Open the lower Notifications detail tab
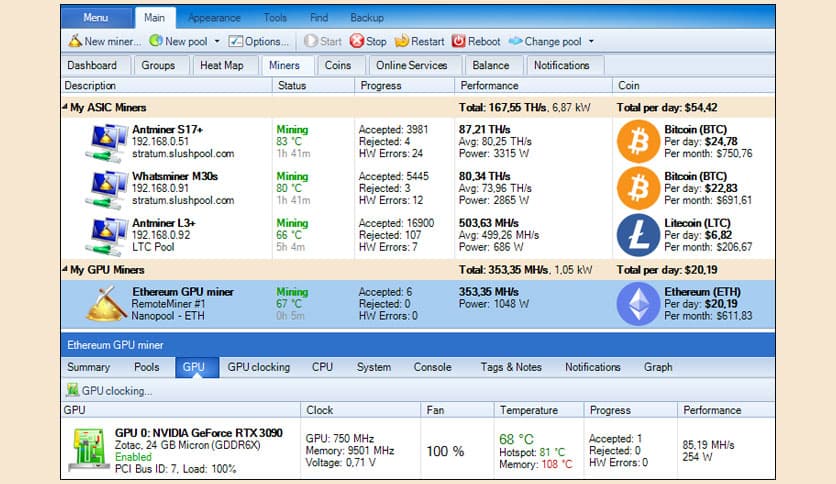 pos(593,367)
